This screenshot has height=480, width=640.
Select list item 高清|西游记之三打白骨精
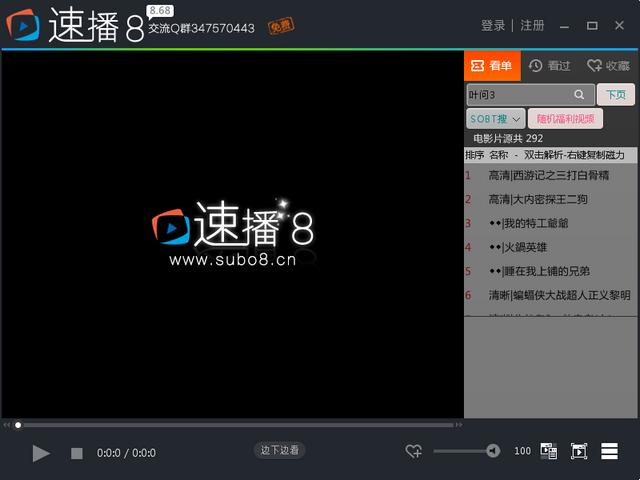coord(550,176)
